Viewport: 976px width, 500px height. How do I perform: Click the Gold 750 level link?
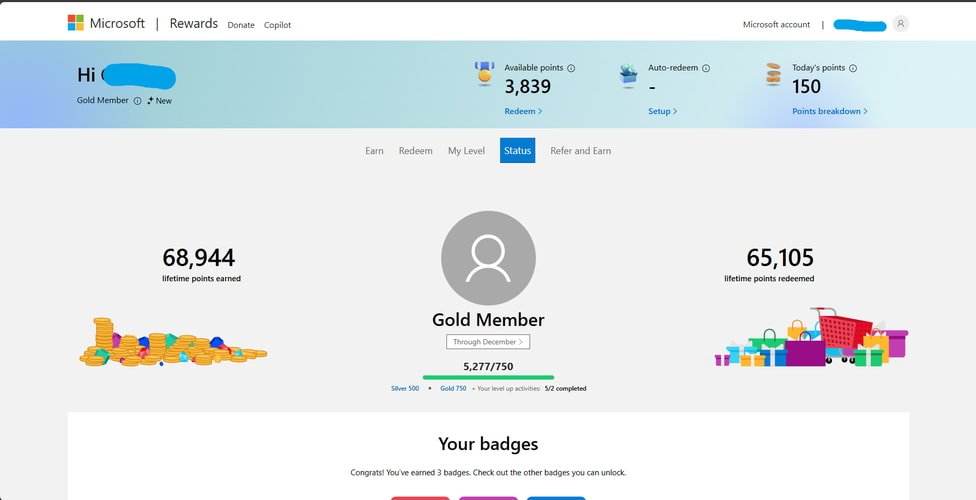pyautogui.click(x=453, y=389)
